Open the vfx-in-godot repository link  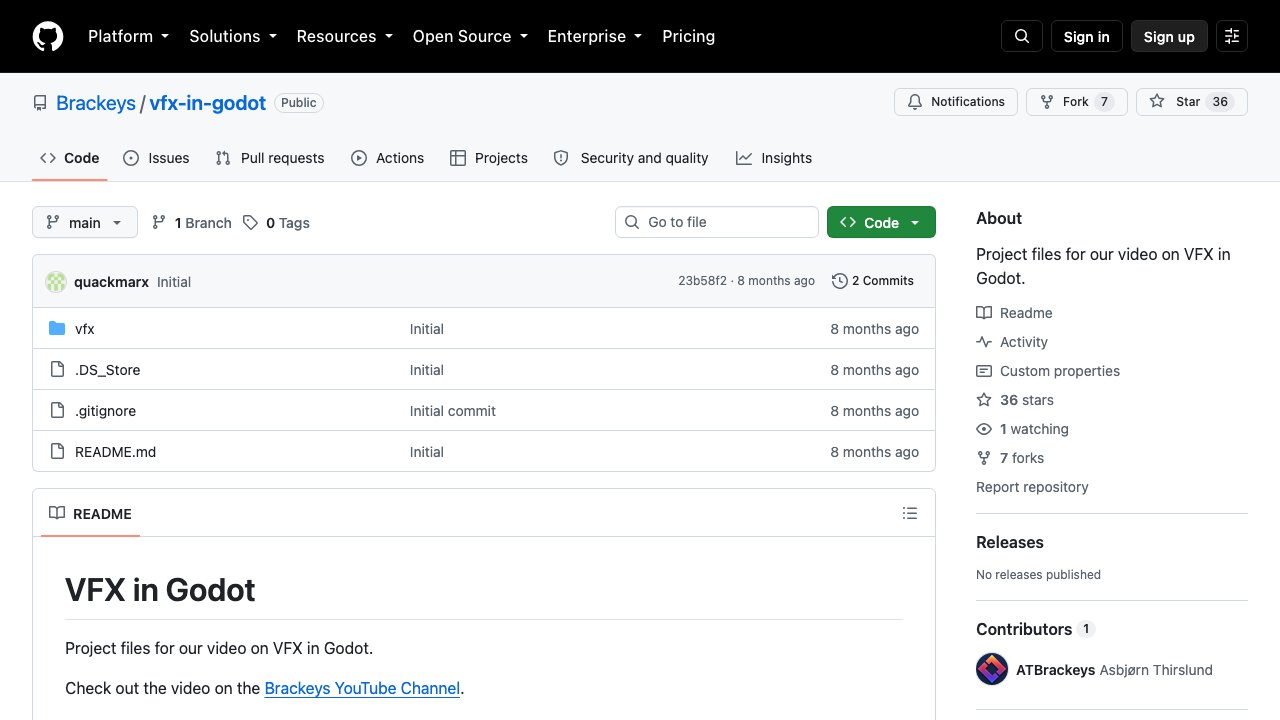[x=208, y=103]
